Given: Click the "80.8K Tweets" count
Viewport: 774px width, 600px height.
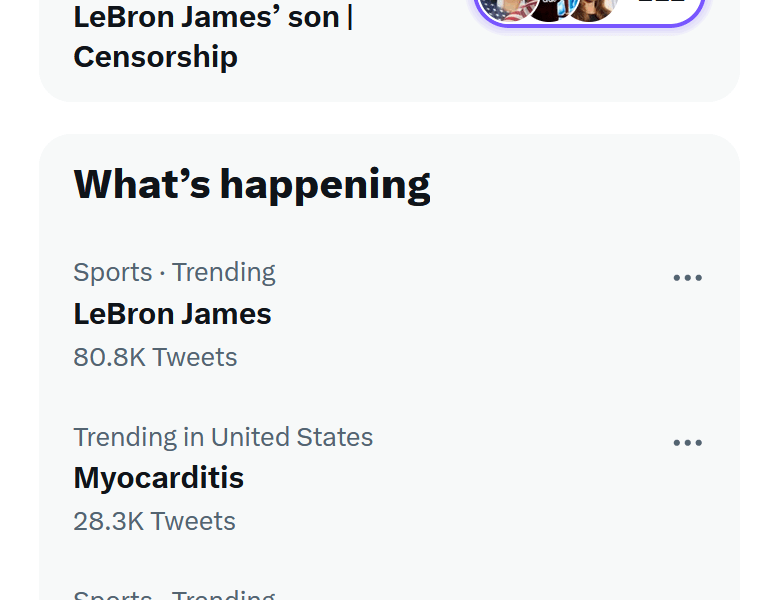Looking at the screenshot, I should (x=155, y=357).
